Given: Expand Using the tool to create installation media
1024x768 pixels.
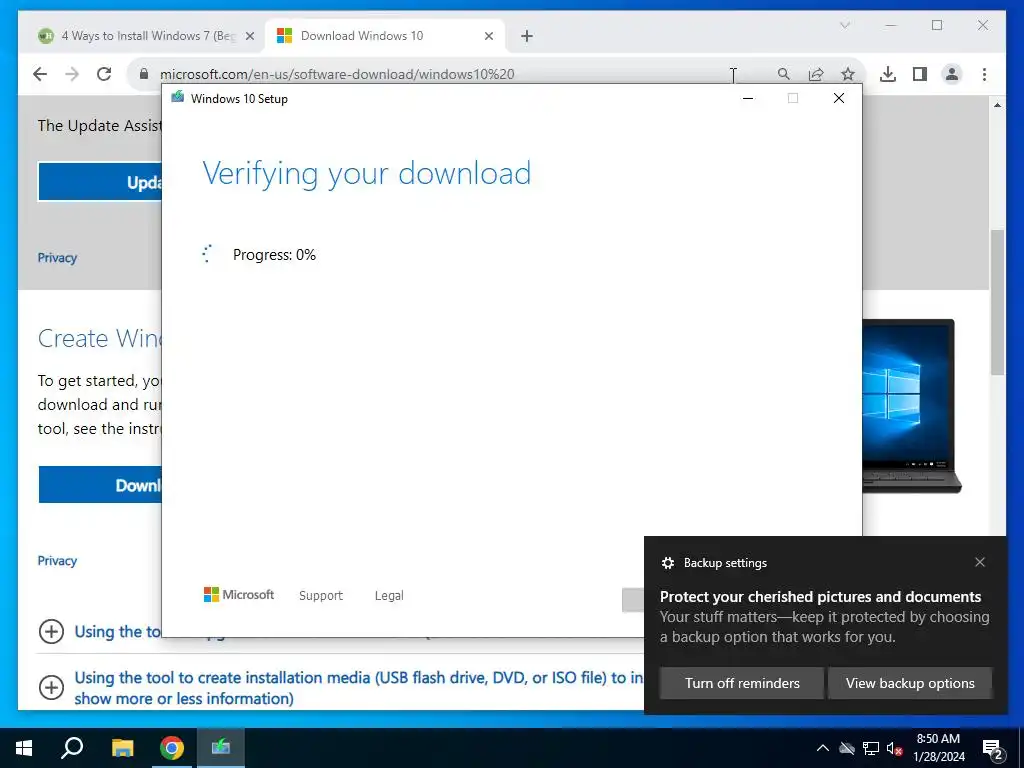Looking at the screenshot, I should pyautogui.click(x=52, y=687).
